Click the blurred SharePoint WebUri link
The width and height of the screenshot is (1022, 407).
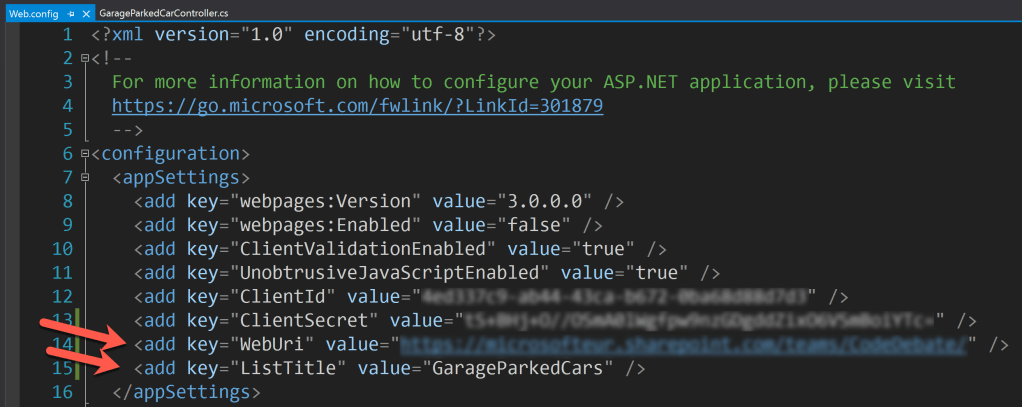coord(686,345)
